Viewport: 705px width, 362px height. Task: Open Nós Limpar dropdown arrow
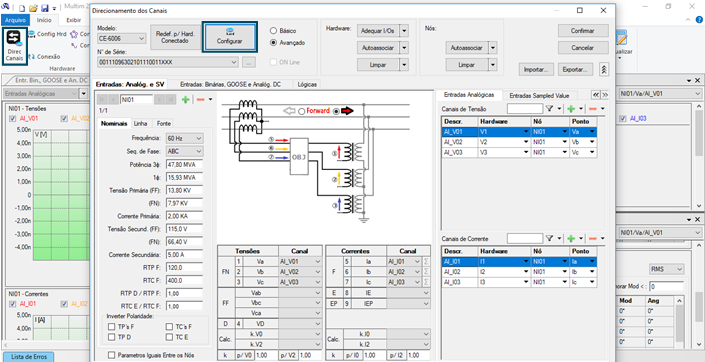(493, 65)
